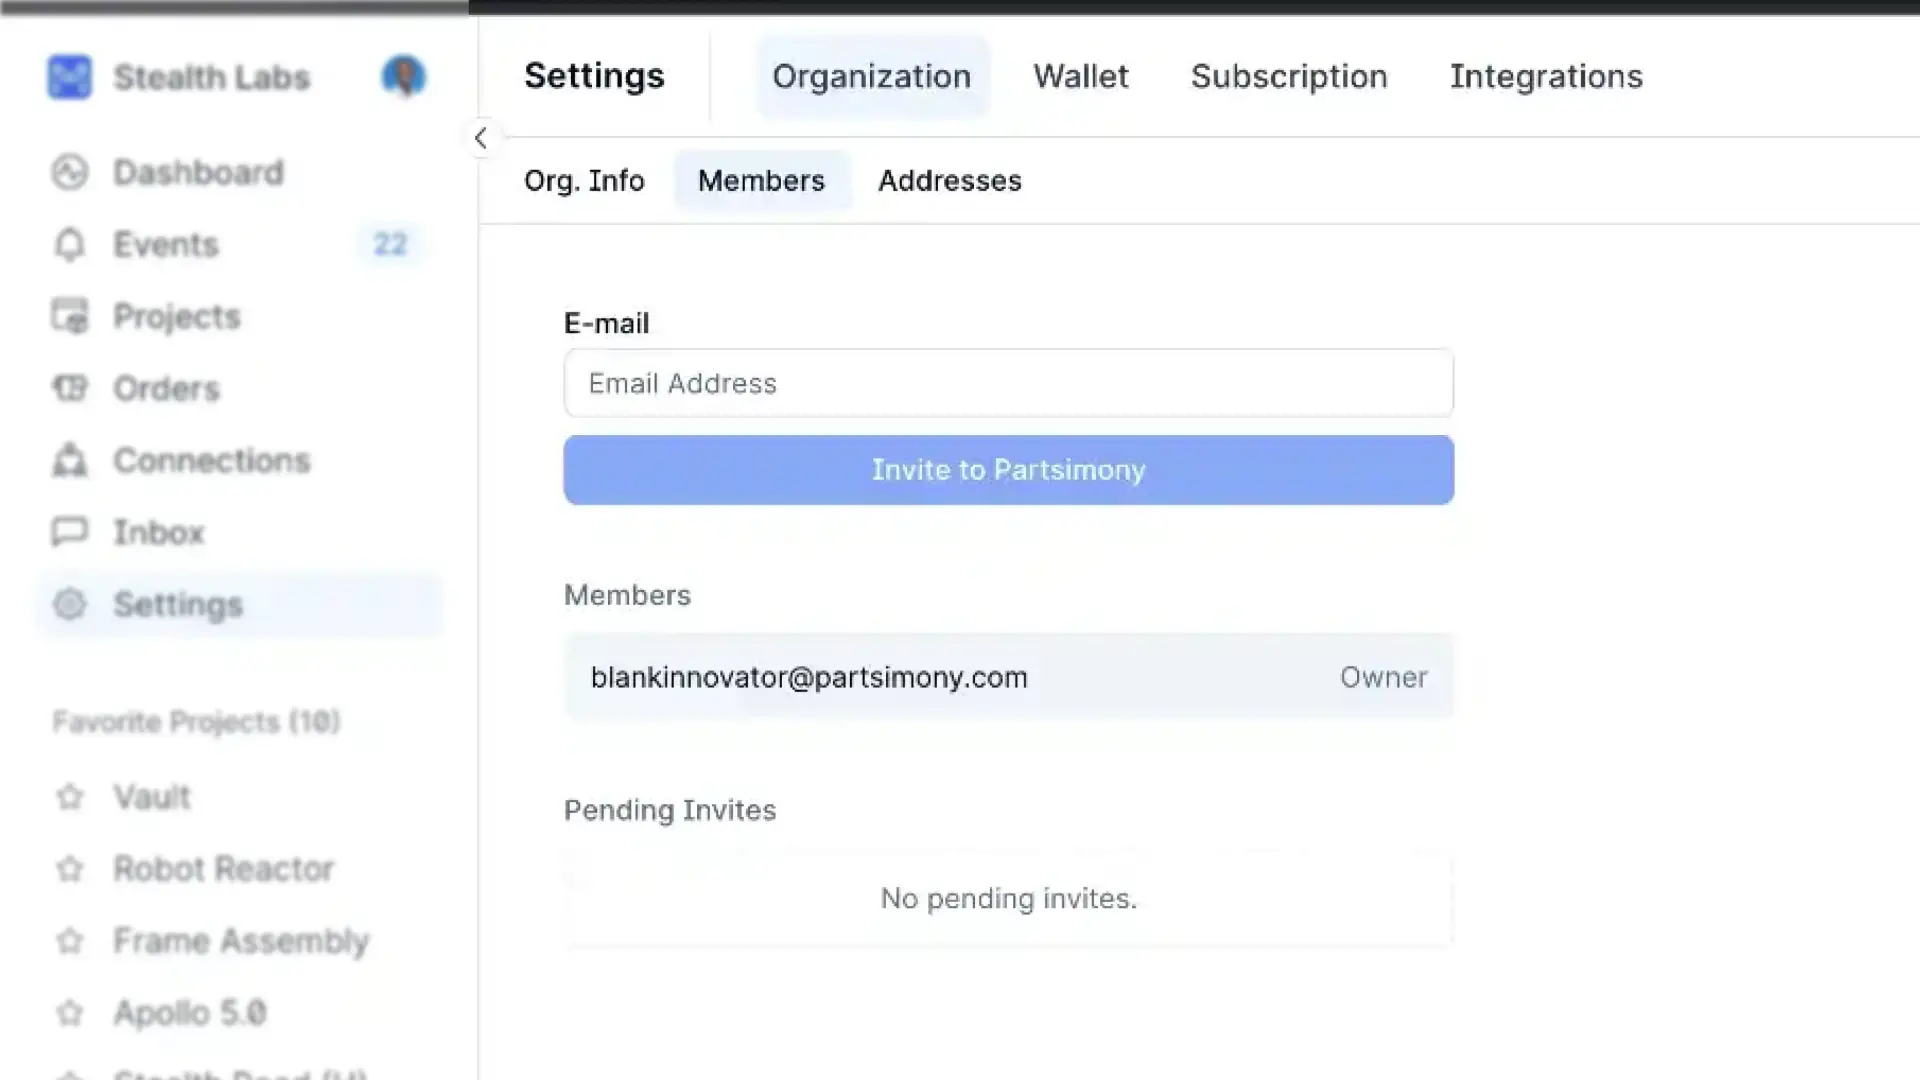
Task: Select the Addresses sub-tab
Action: 950,181
